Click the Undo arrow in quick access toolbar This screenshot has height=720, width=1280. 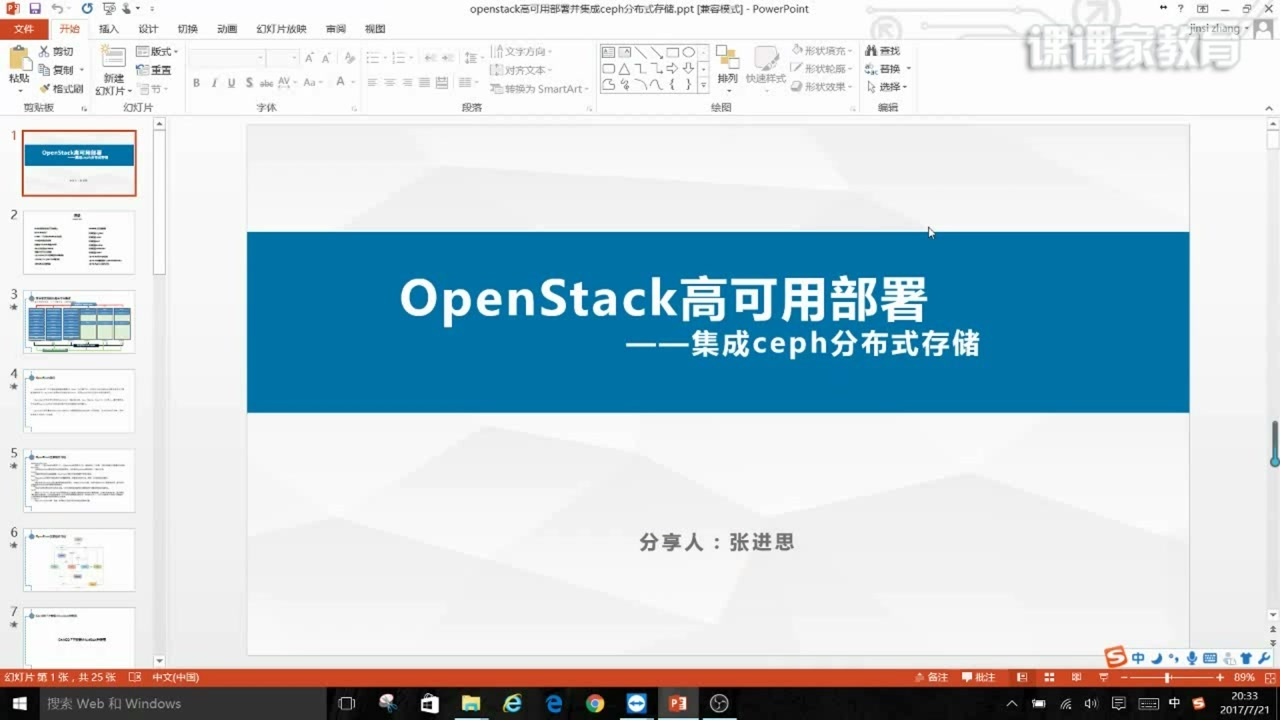pyautogui.click(x=57, y=8)
